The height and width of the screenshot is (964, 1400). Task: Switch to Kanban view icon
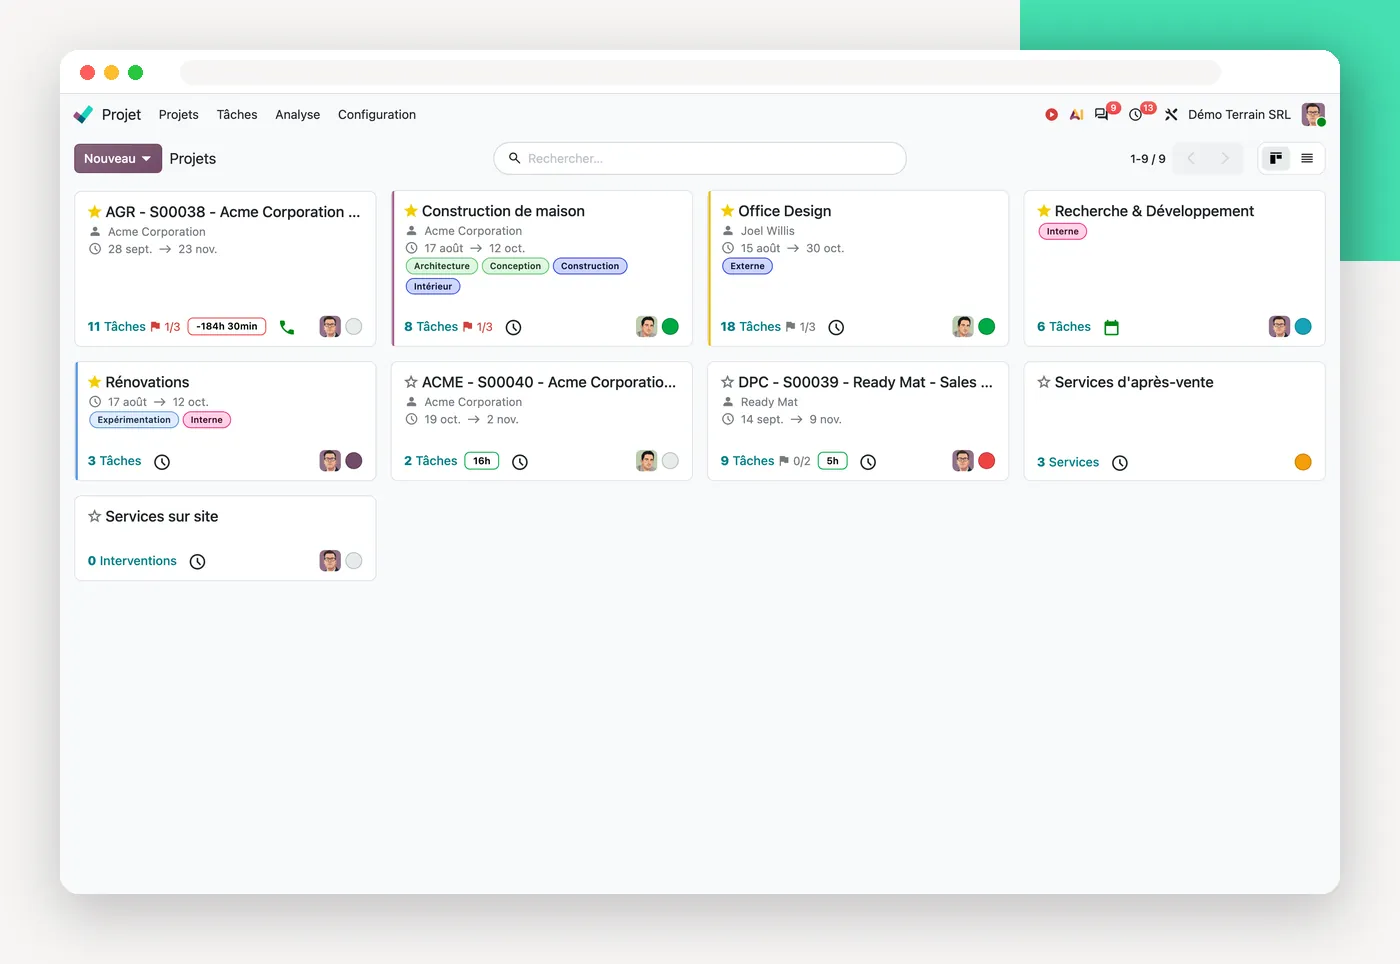(1276, 158)
